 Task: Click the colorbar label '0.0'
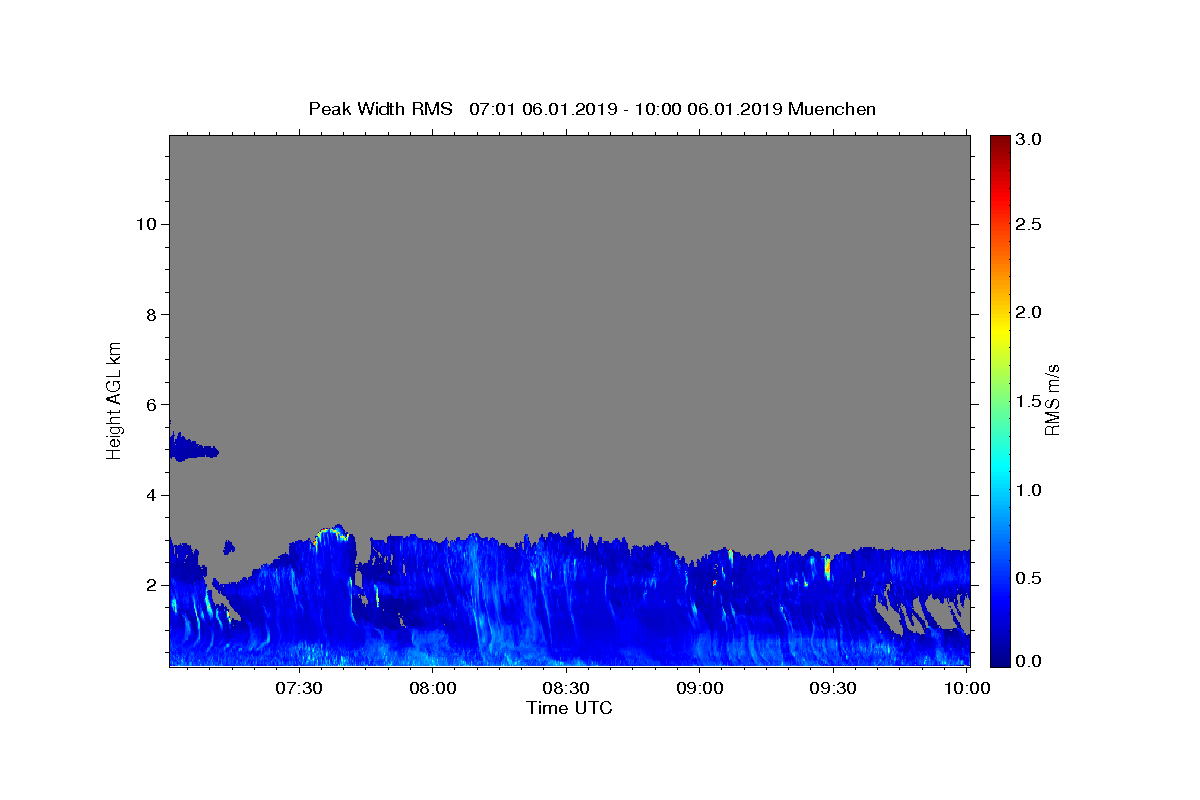1029,661
